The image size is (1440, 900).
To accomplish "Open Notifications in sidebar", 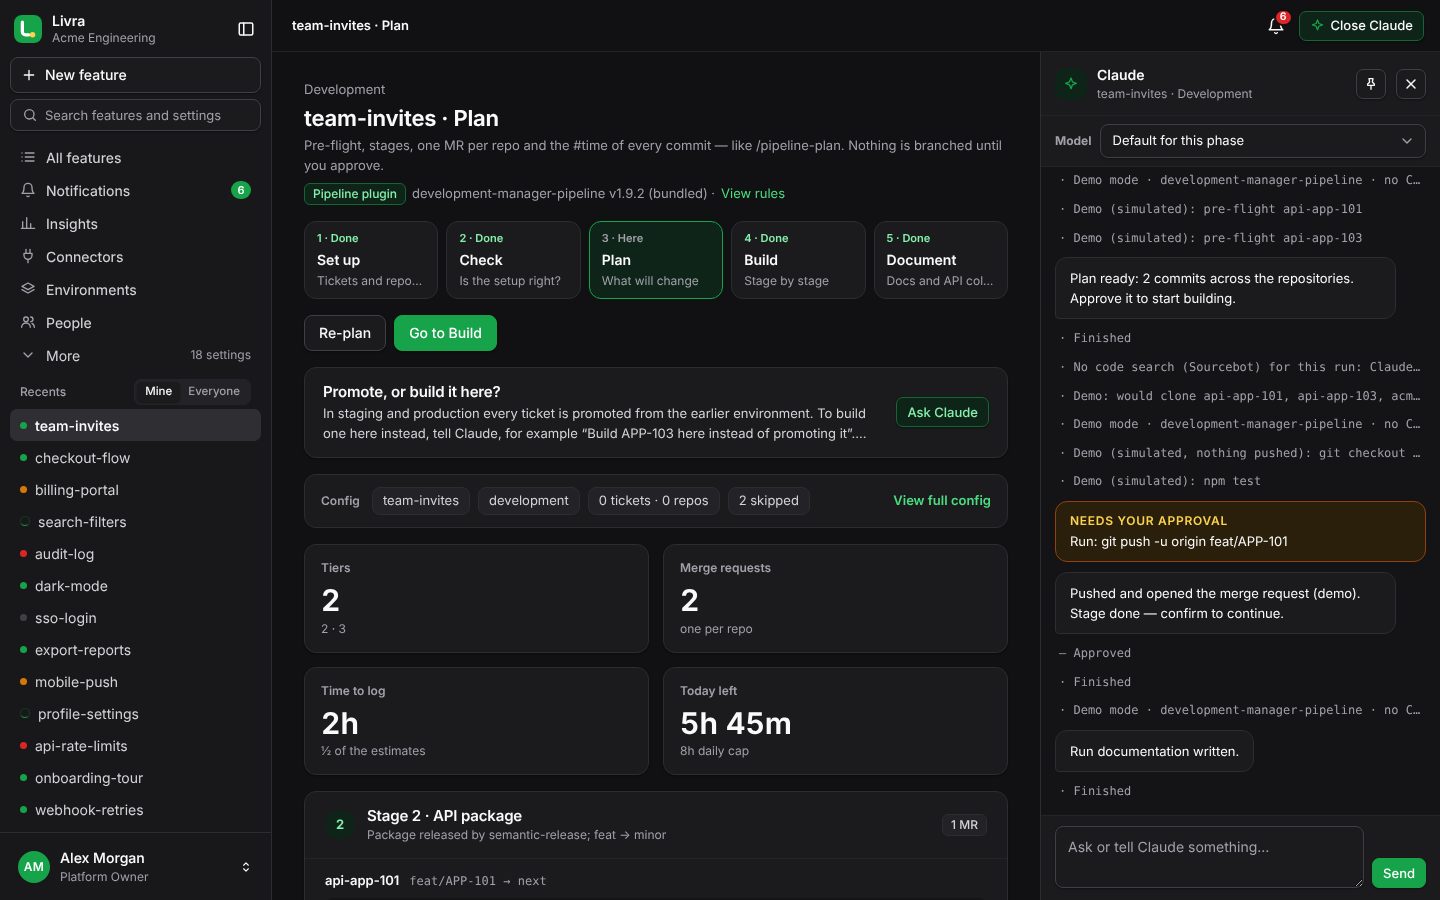I will [x=135, y=191].
